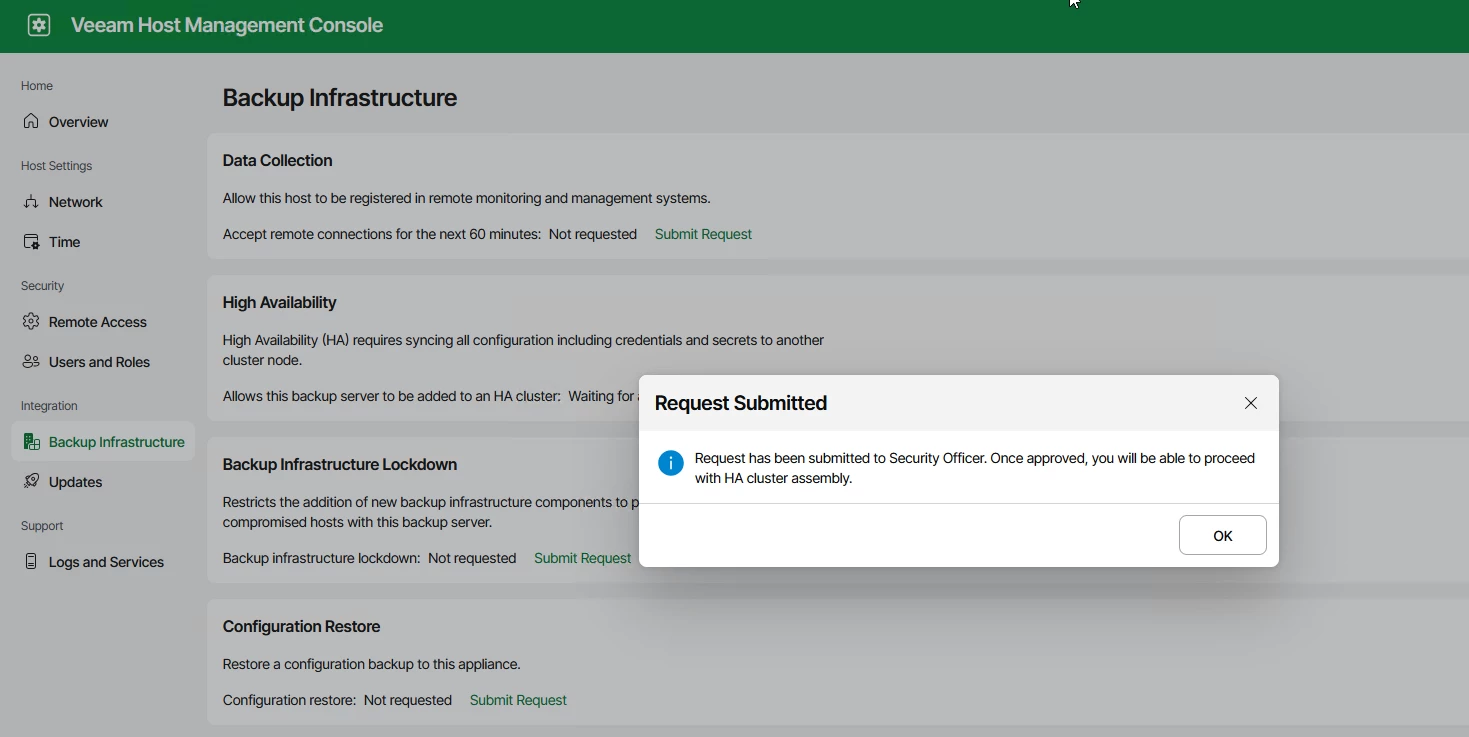Click the Users and Roles people icon
This screenshot has width=1469, height=737.
pyautogui.click(x=31, y=361)
